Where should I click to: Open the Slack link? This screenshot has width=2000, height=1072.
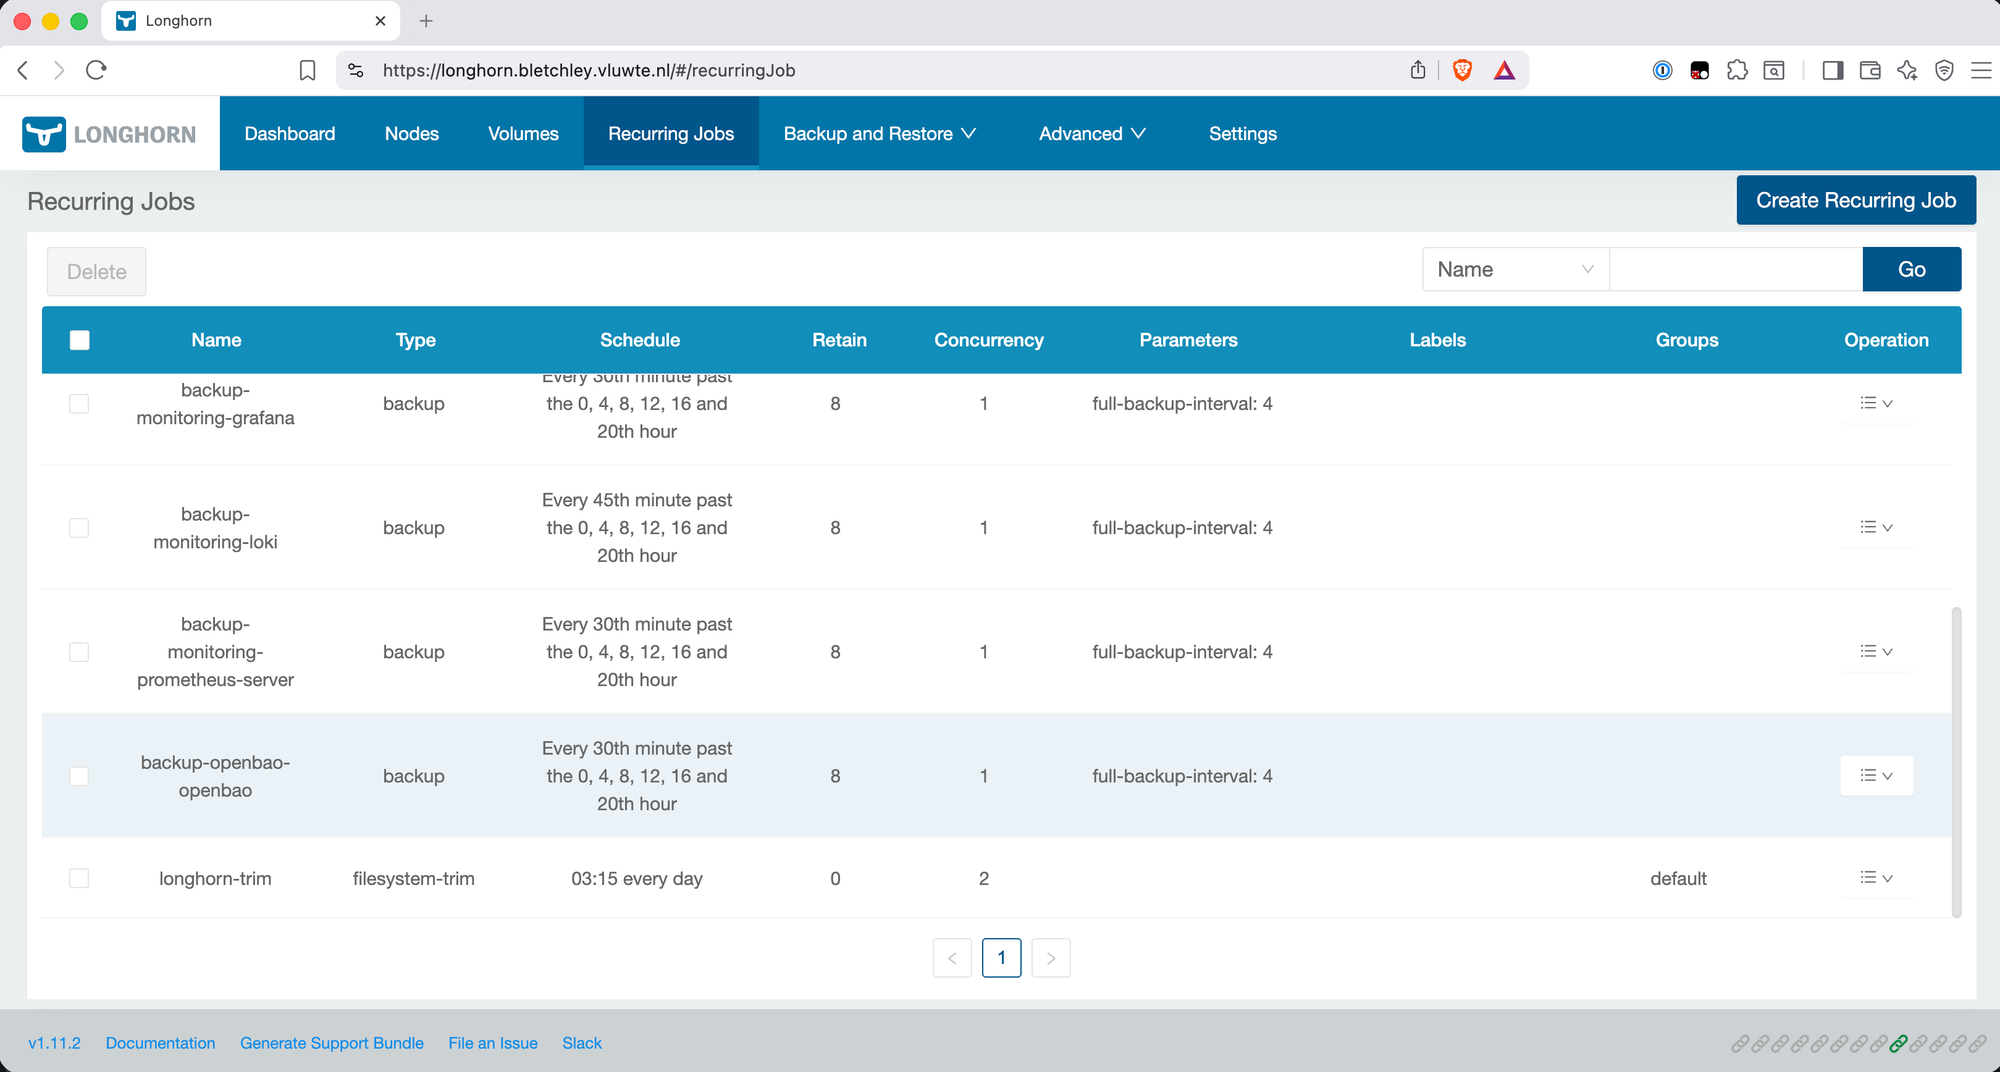582,1043
